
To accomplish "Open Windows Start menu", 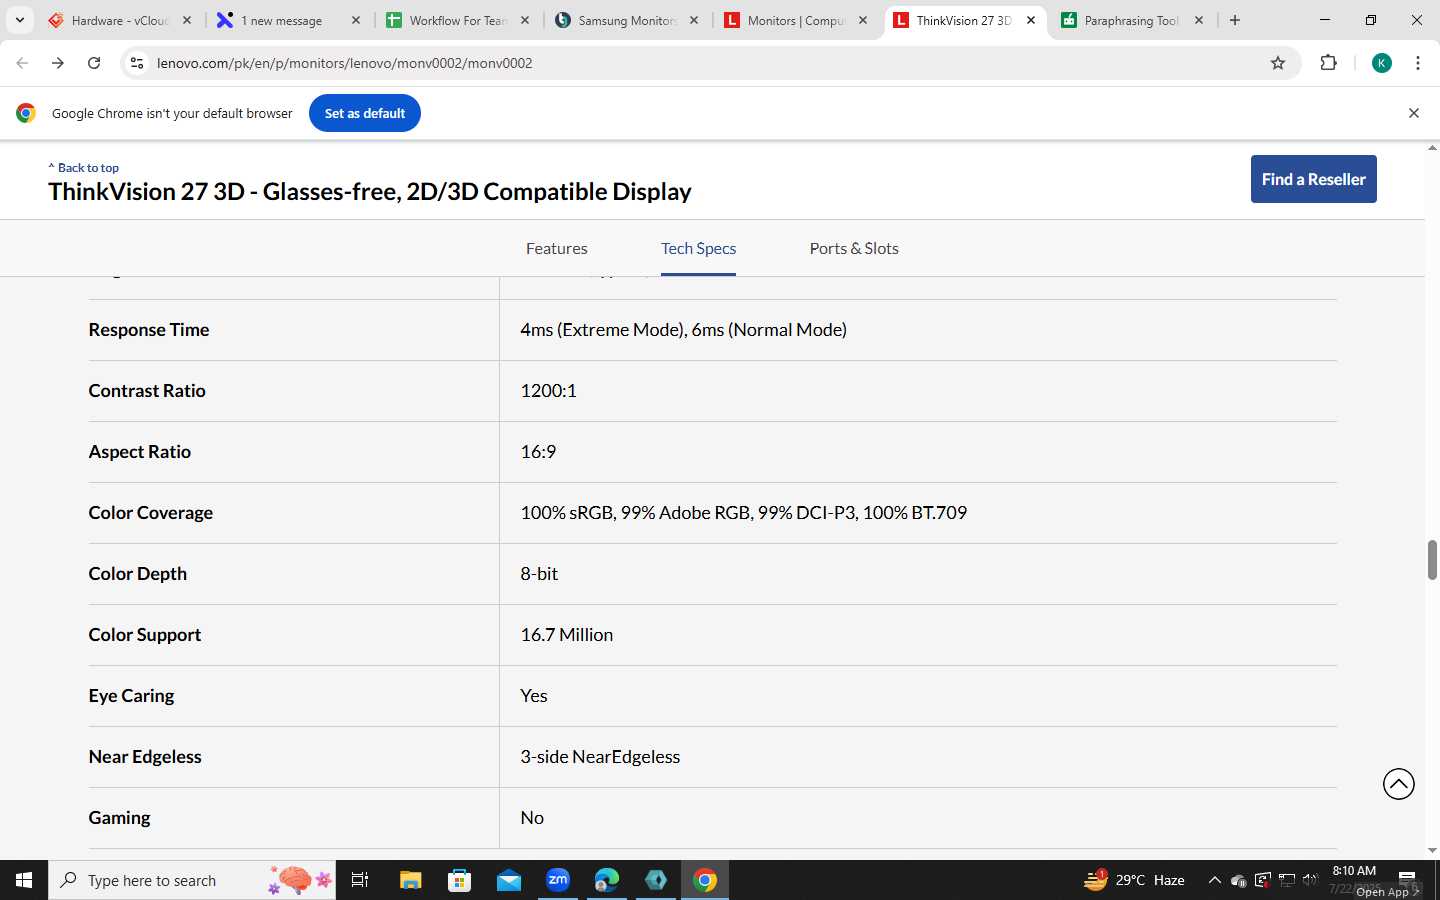I will (x=24, y=880).
